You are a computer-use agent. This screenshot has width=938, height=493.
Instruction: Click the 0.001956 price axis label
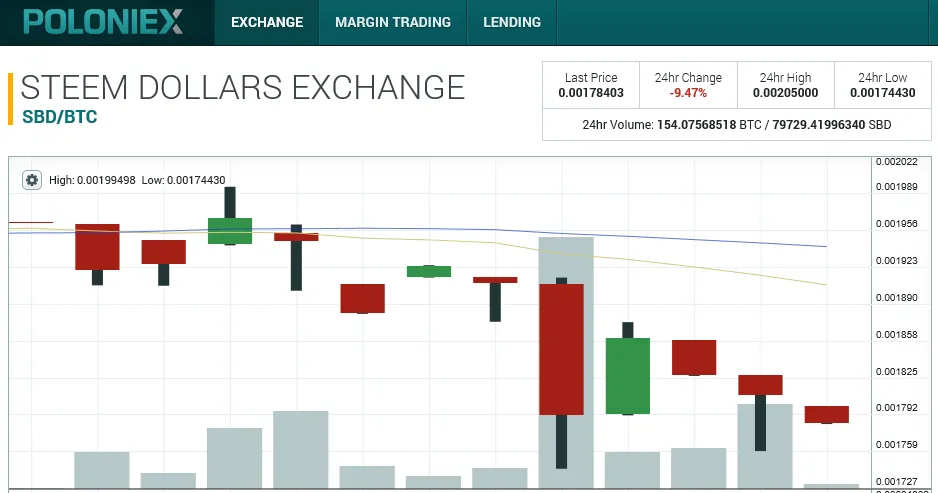tap(897, 224)
